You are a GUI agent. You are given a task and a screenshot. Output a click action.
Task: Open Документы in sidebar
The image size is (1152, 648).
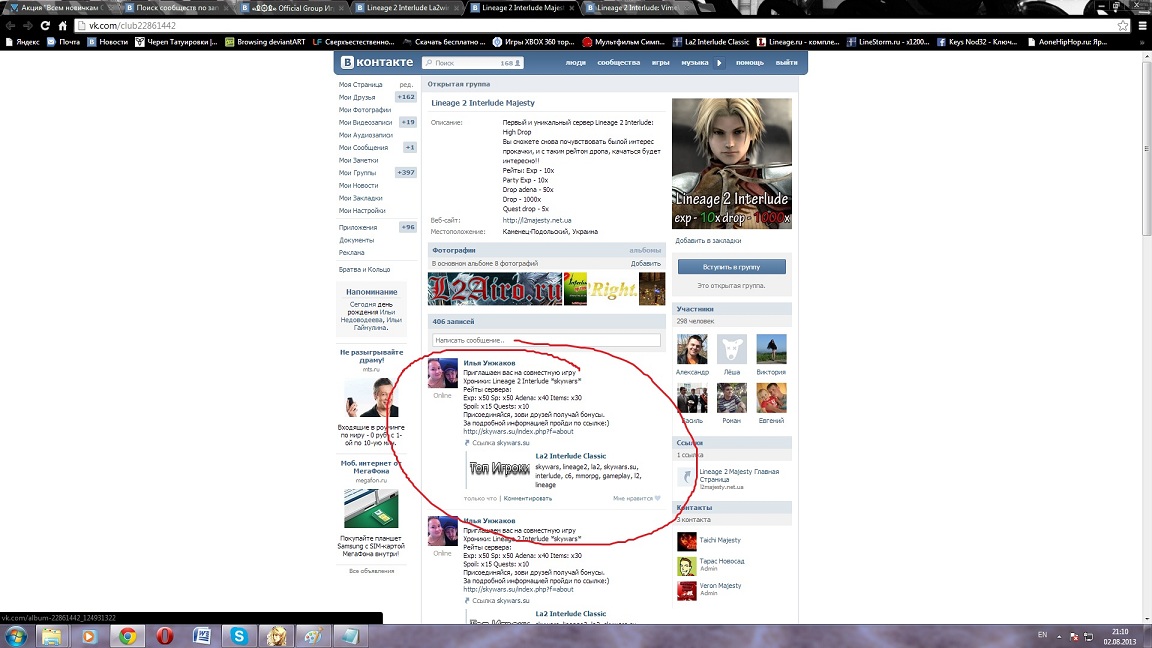point(356,240)
